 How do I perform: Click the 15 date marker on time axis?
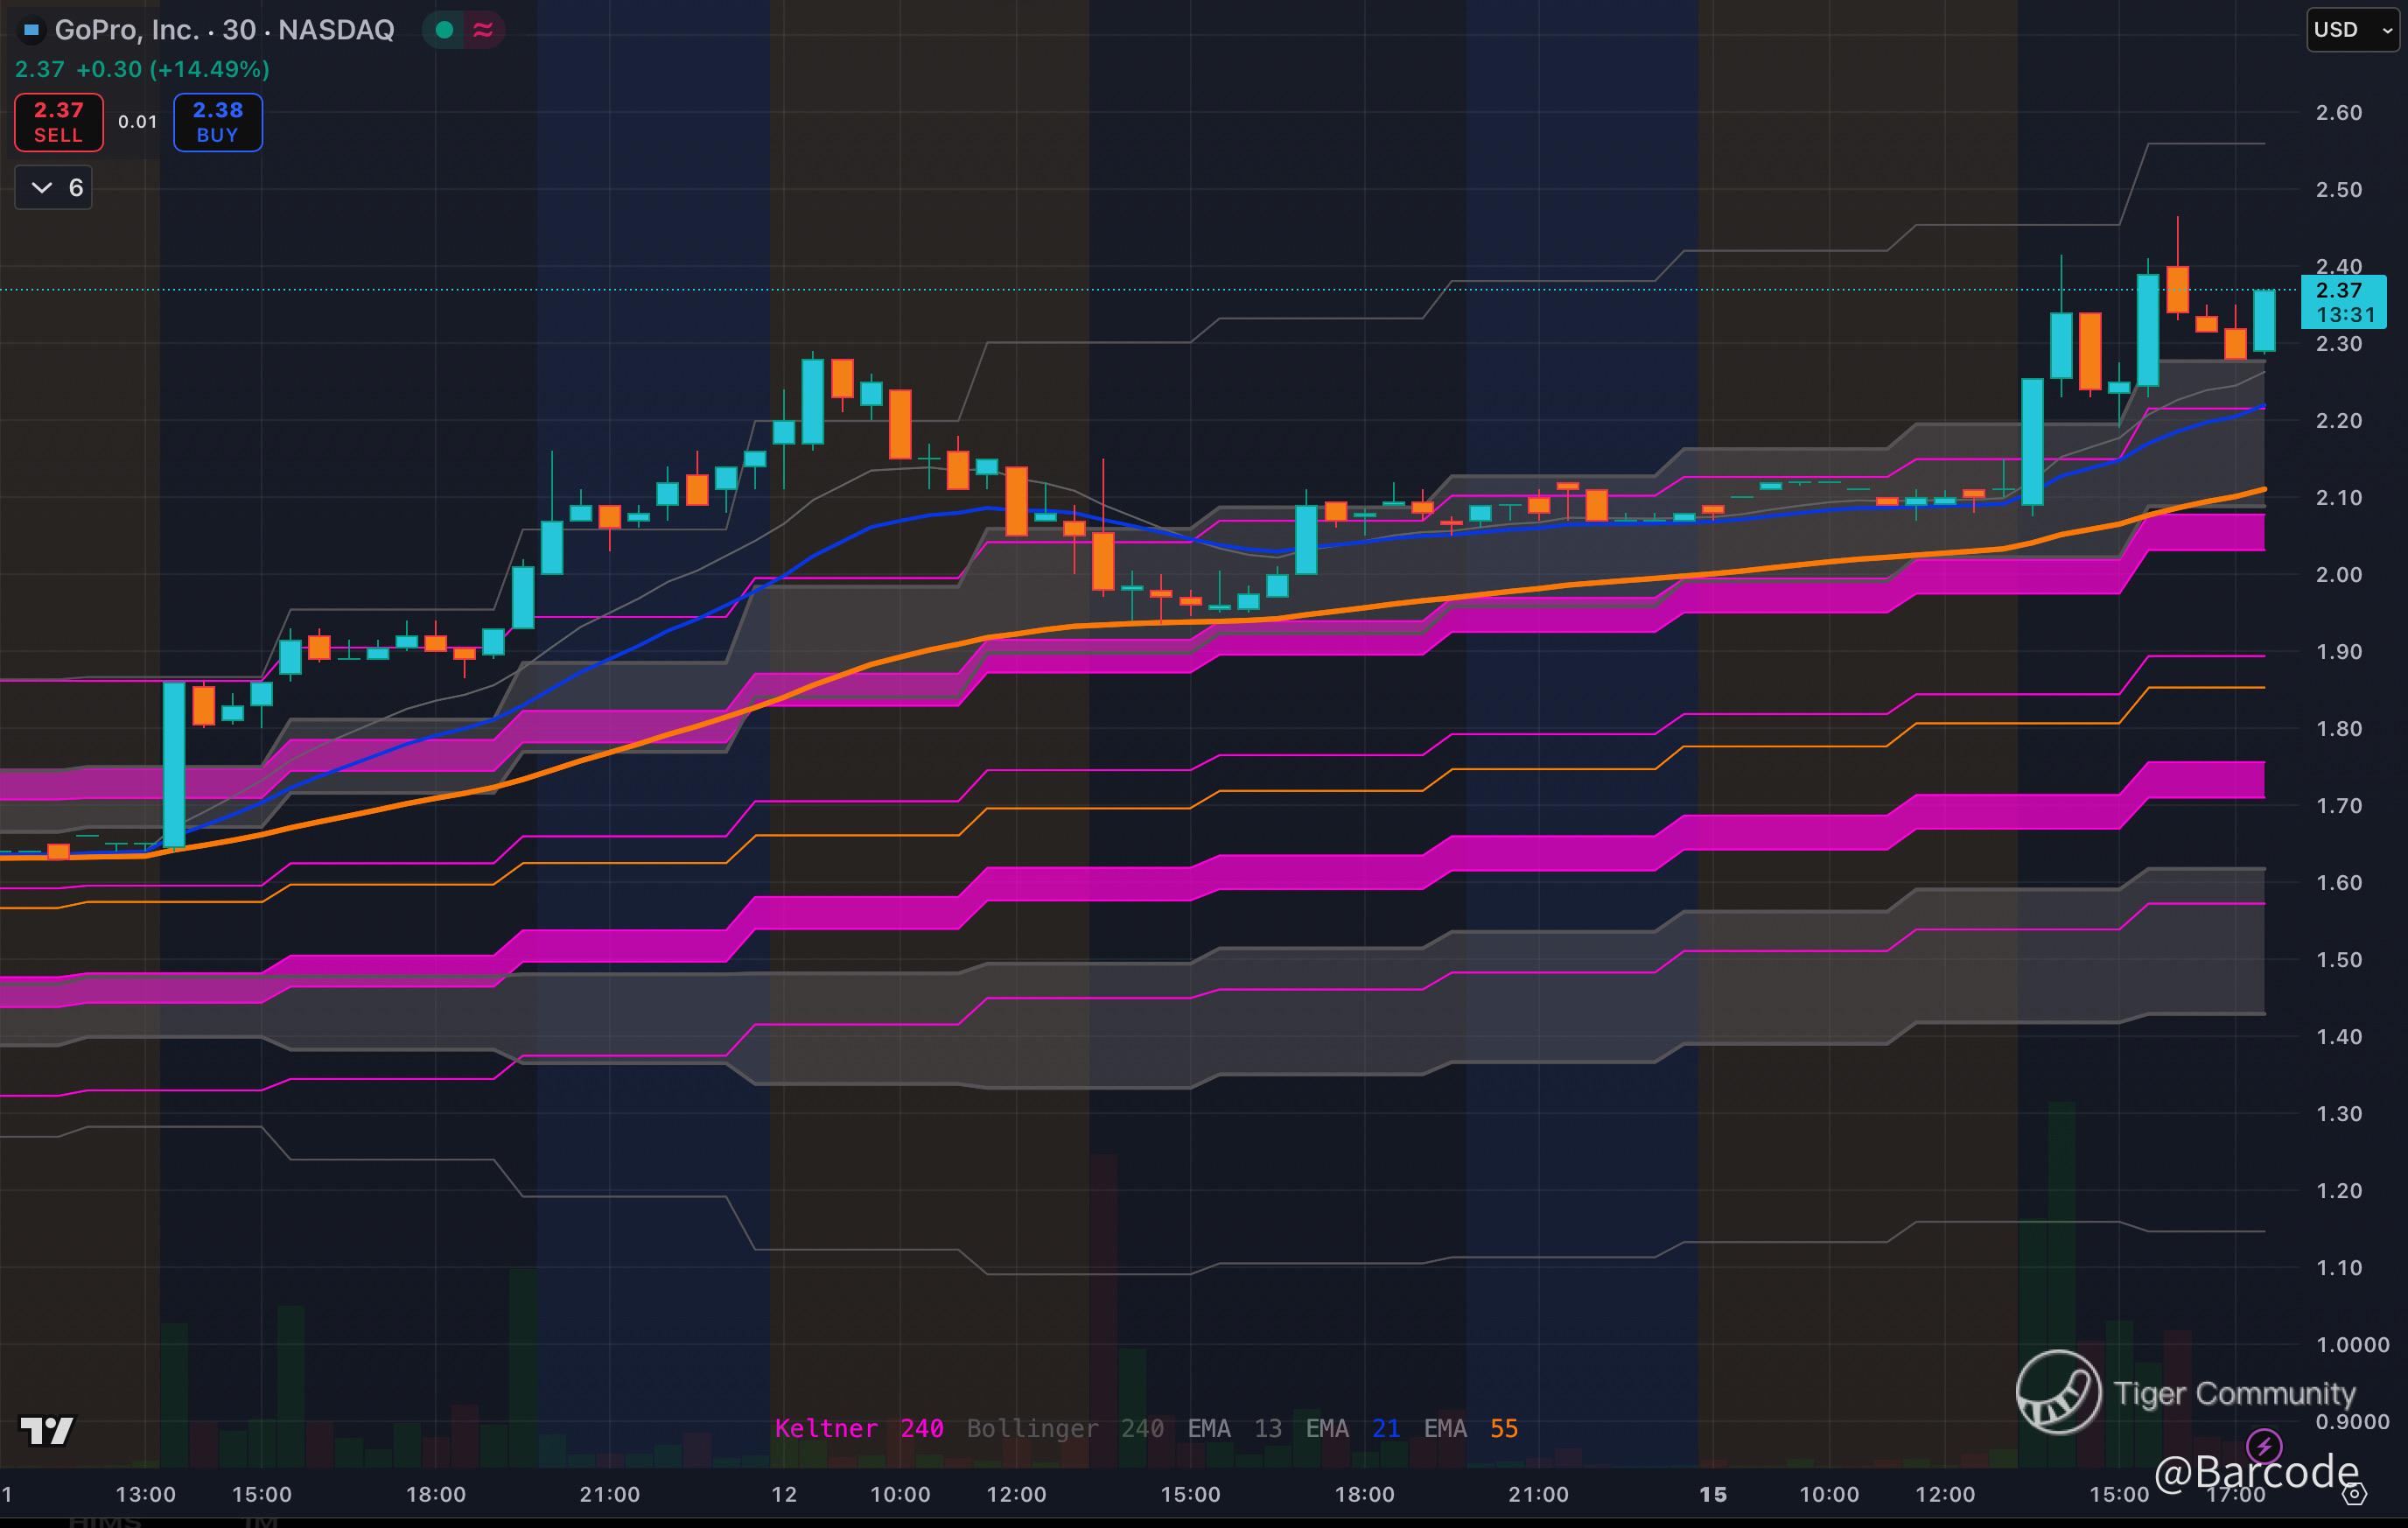[1713, 1494]
